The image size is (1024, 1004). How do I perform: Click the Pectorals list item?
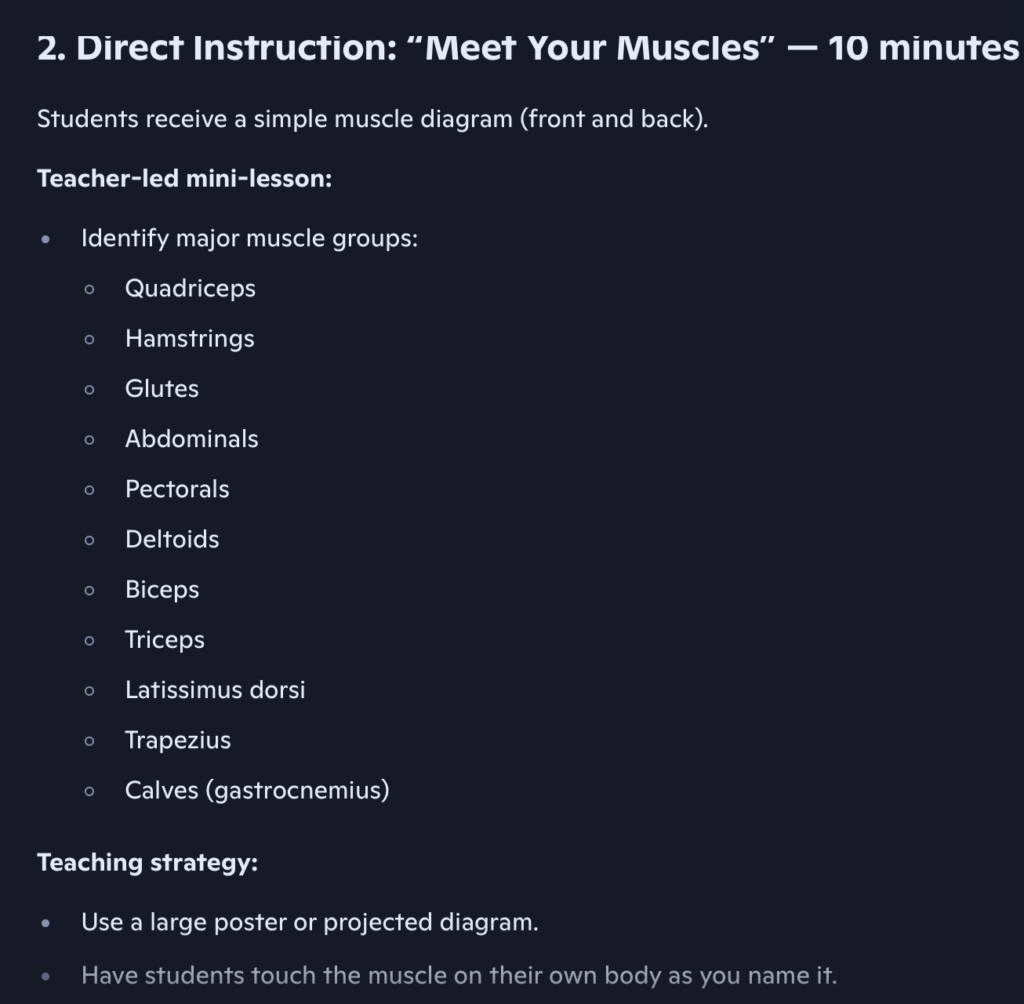(x=177, y=489)
